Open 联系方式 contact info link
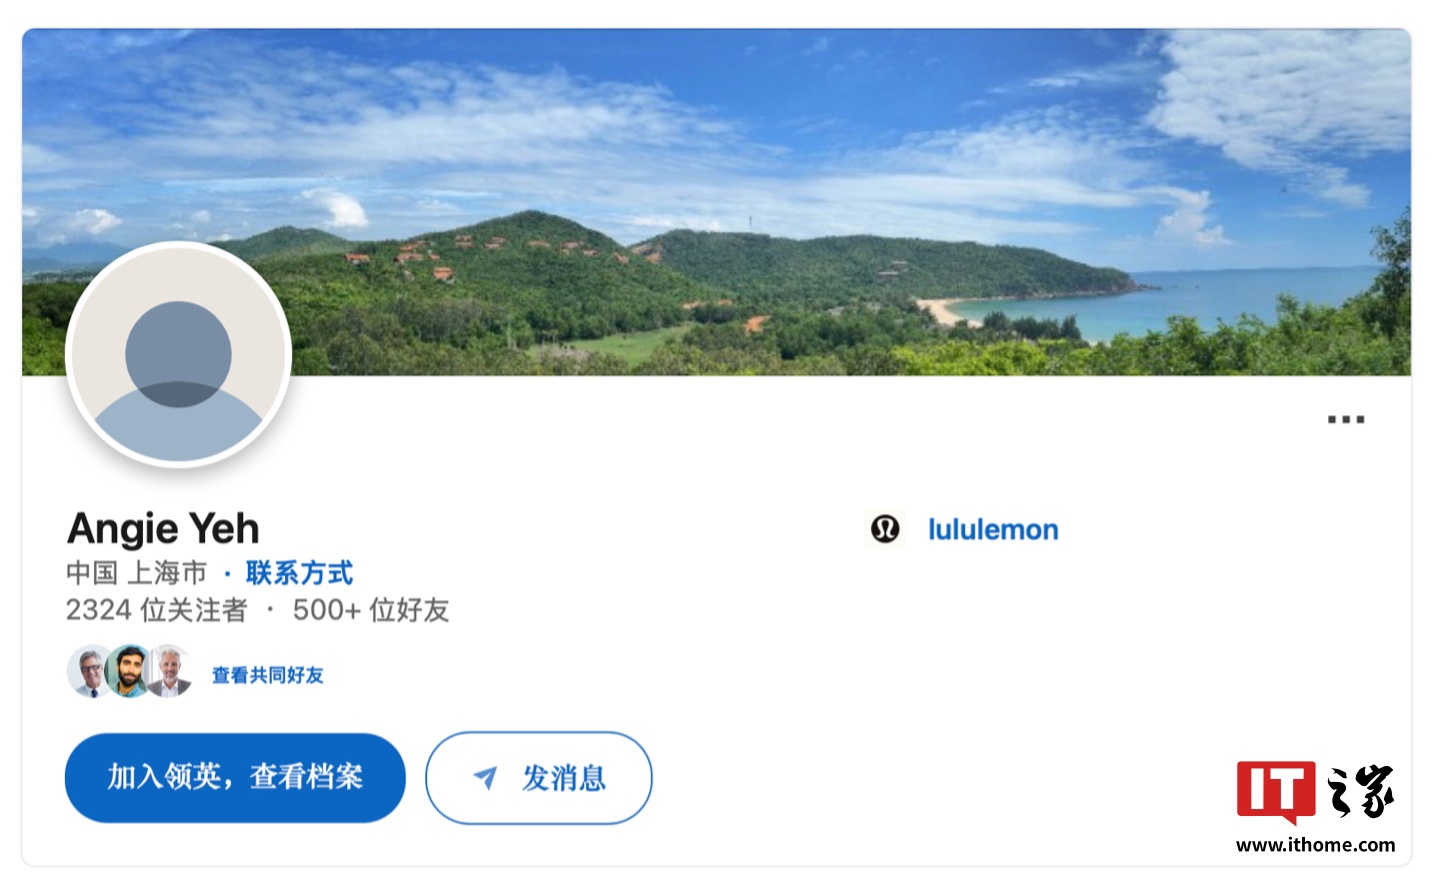The image size is (1440, 884). [x=299, y=573]
